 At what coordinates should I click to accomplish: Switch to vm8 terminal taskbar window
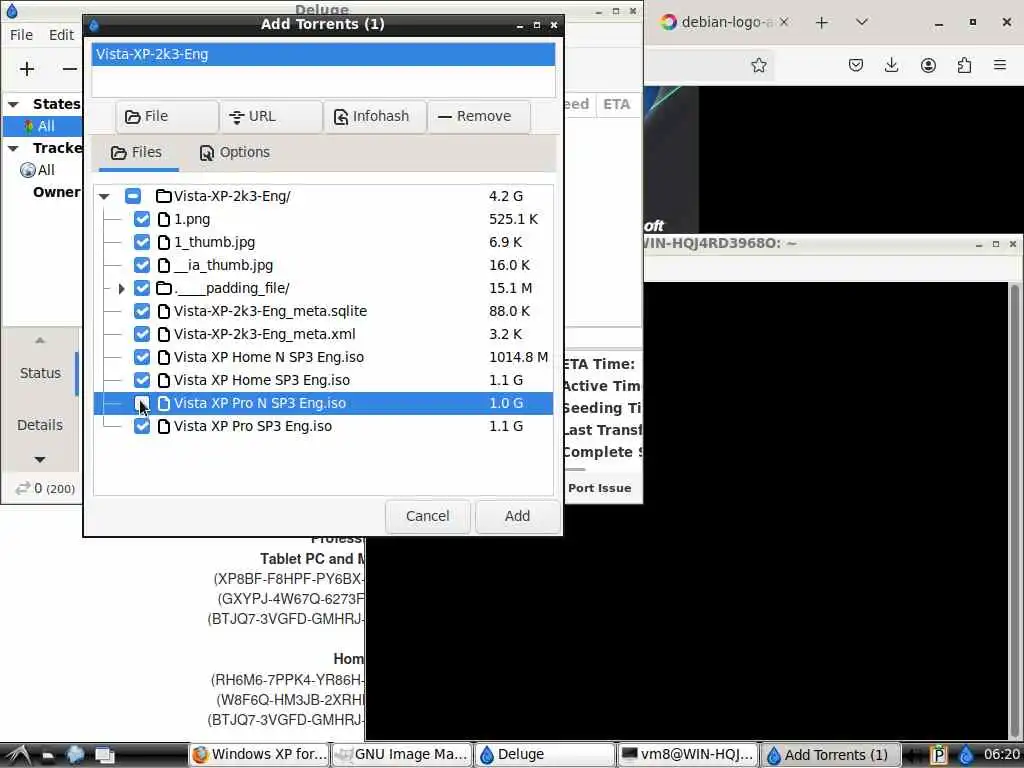tap(688, 755)
